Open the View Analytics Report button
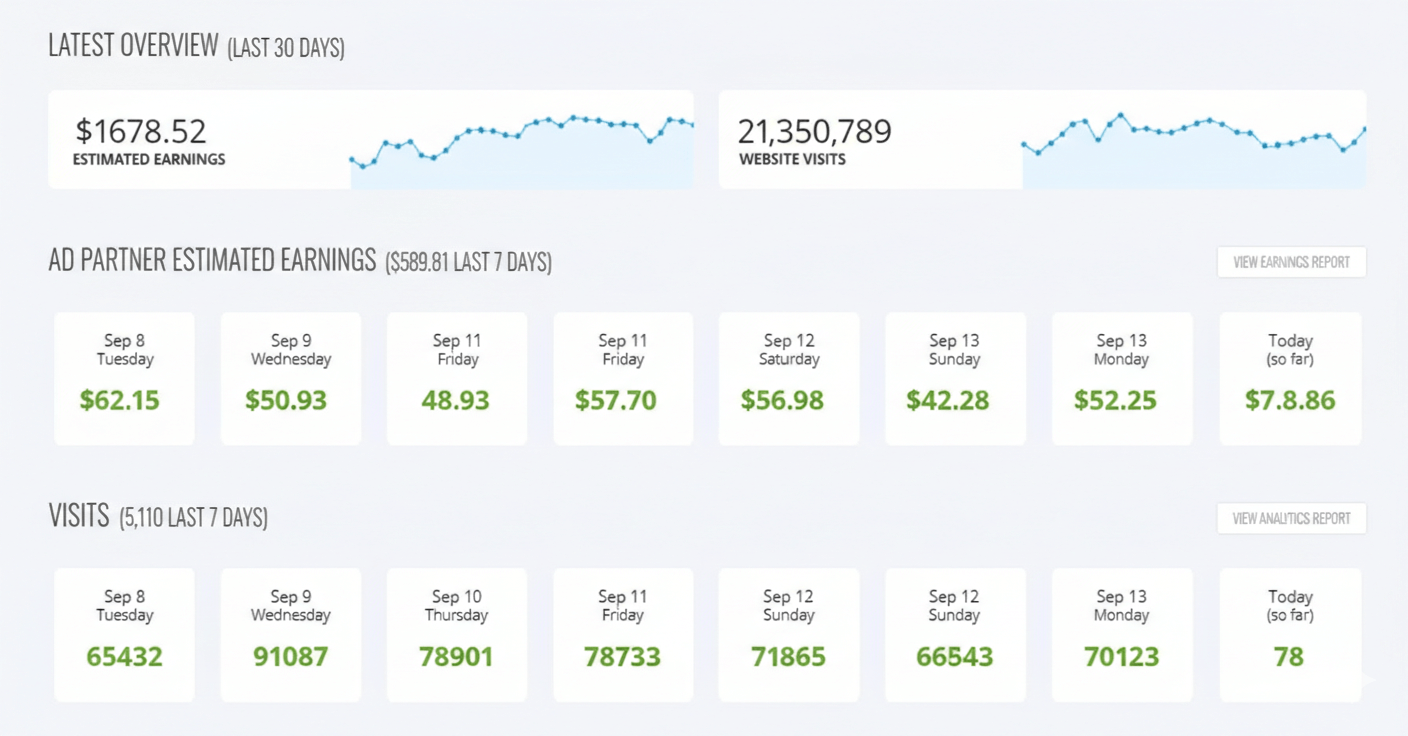Image resolution: width=1408 pixels, height=736 pixels. coord(1291,518)
